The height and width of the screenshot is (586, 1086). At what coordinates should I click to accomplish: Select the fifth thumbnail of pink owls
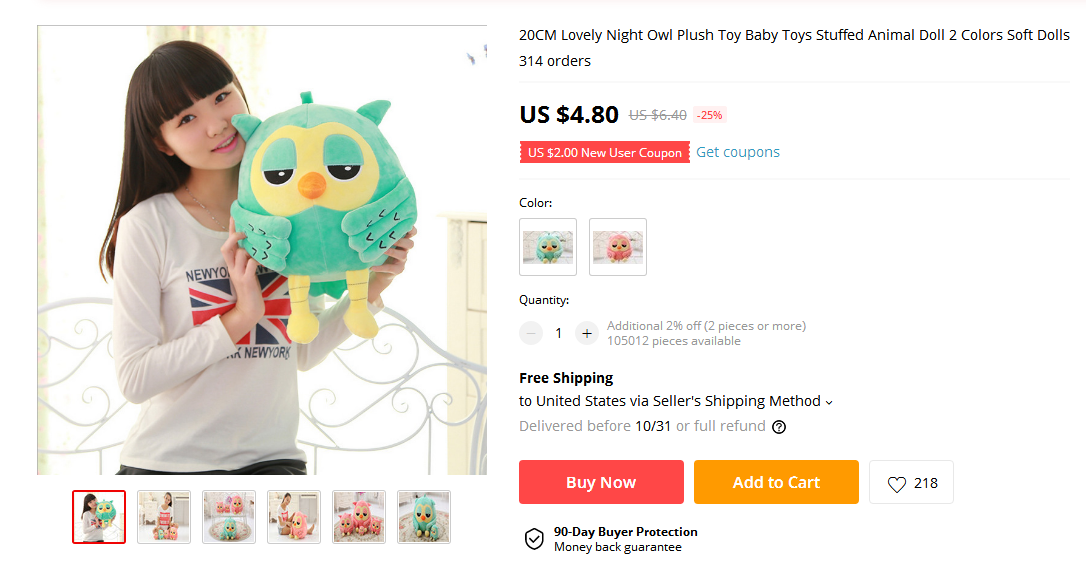pos(359,517)
